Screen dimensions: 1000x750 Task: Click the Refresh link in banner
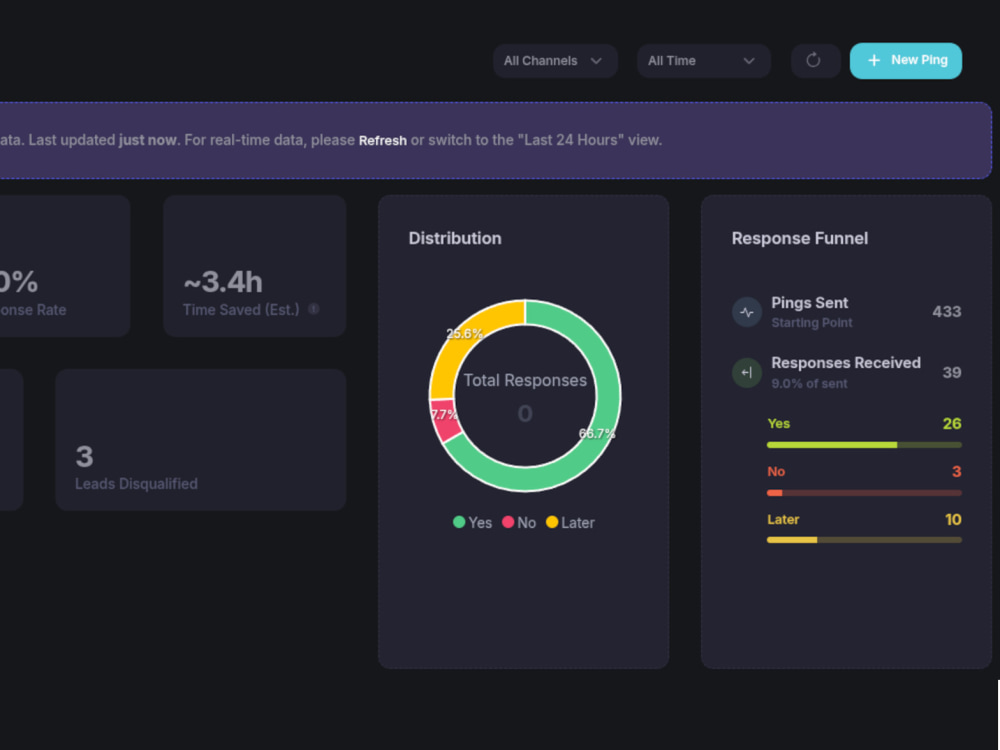(x=383, y=140)
